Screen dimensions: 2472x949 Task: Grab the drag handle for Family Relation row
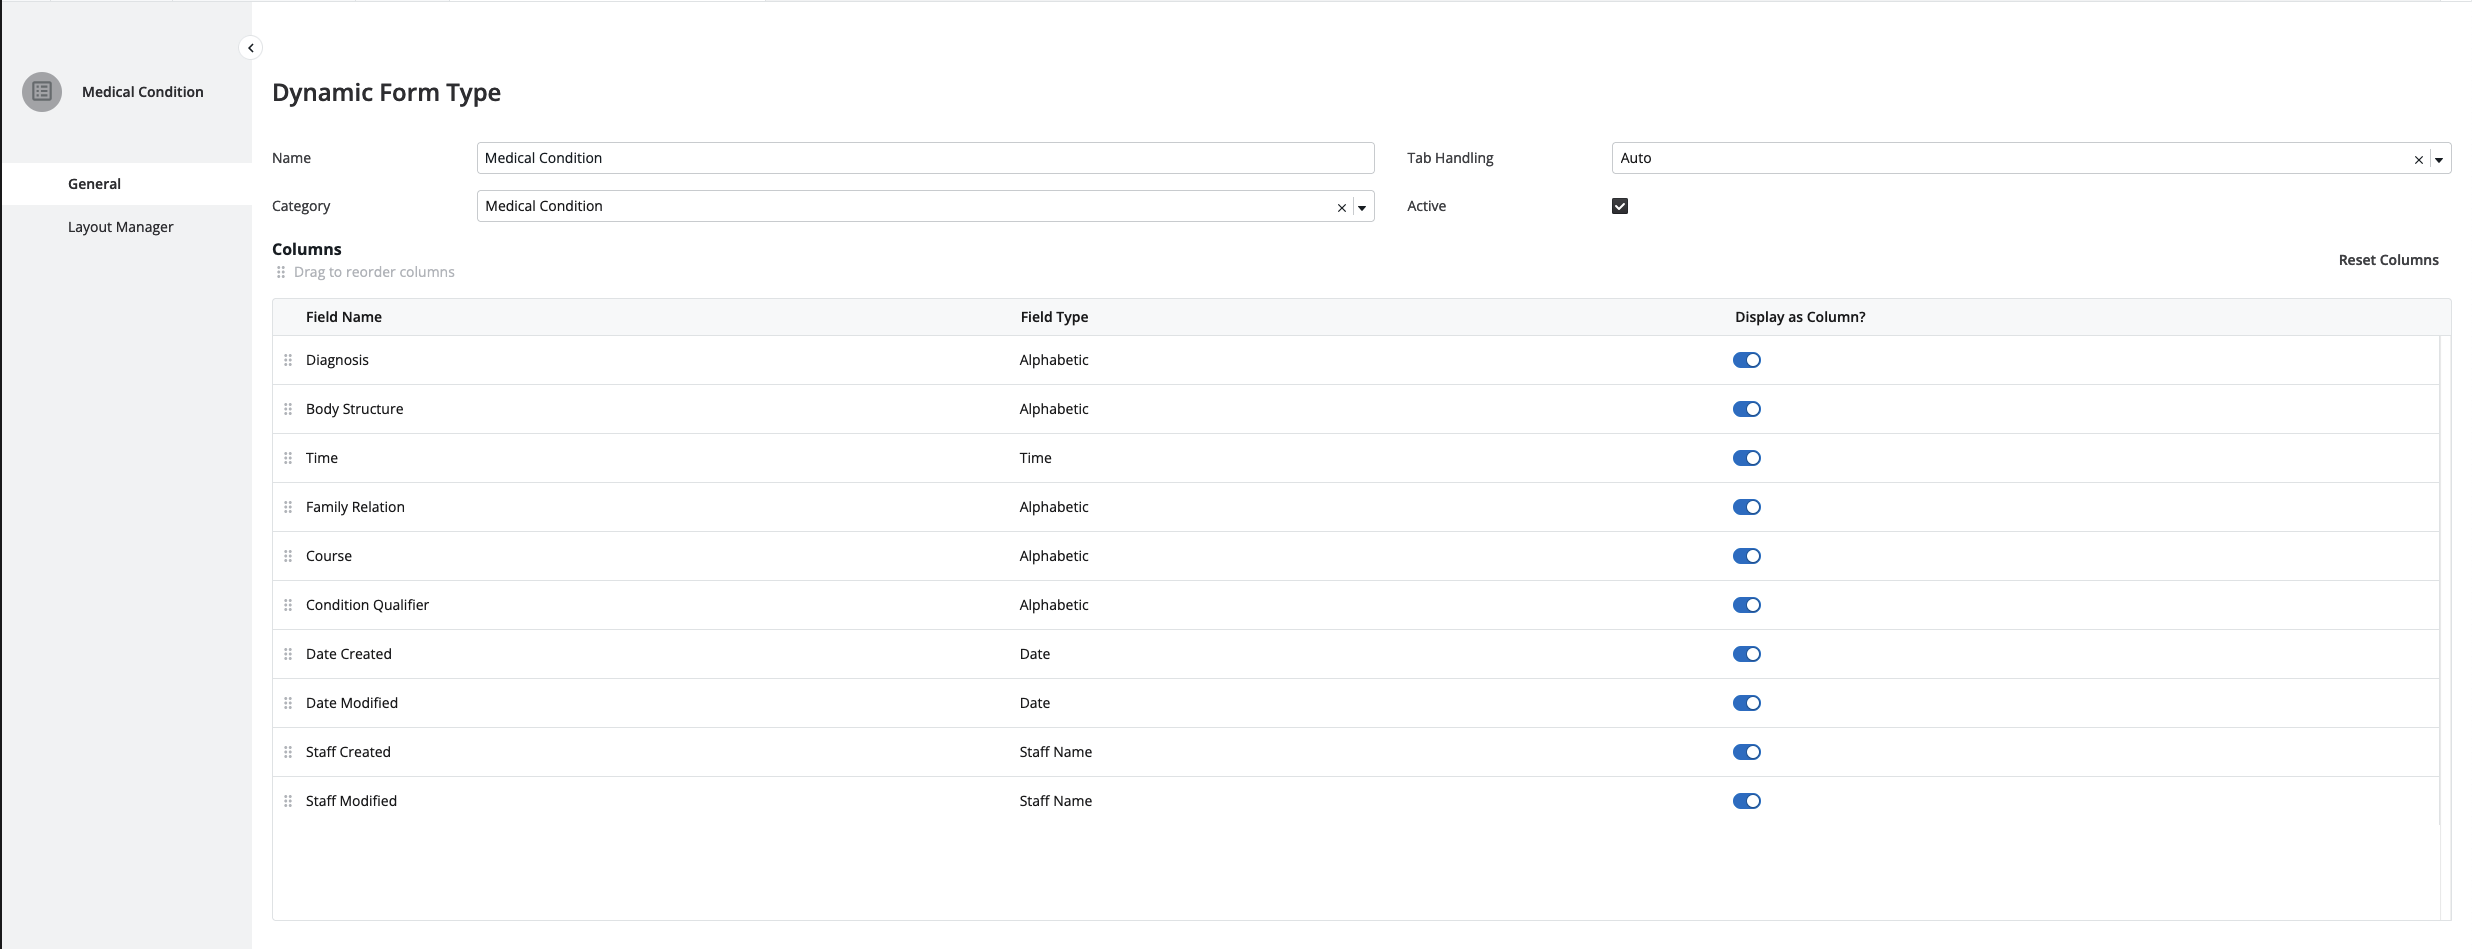click(288, 507)
